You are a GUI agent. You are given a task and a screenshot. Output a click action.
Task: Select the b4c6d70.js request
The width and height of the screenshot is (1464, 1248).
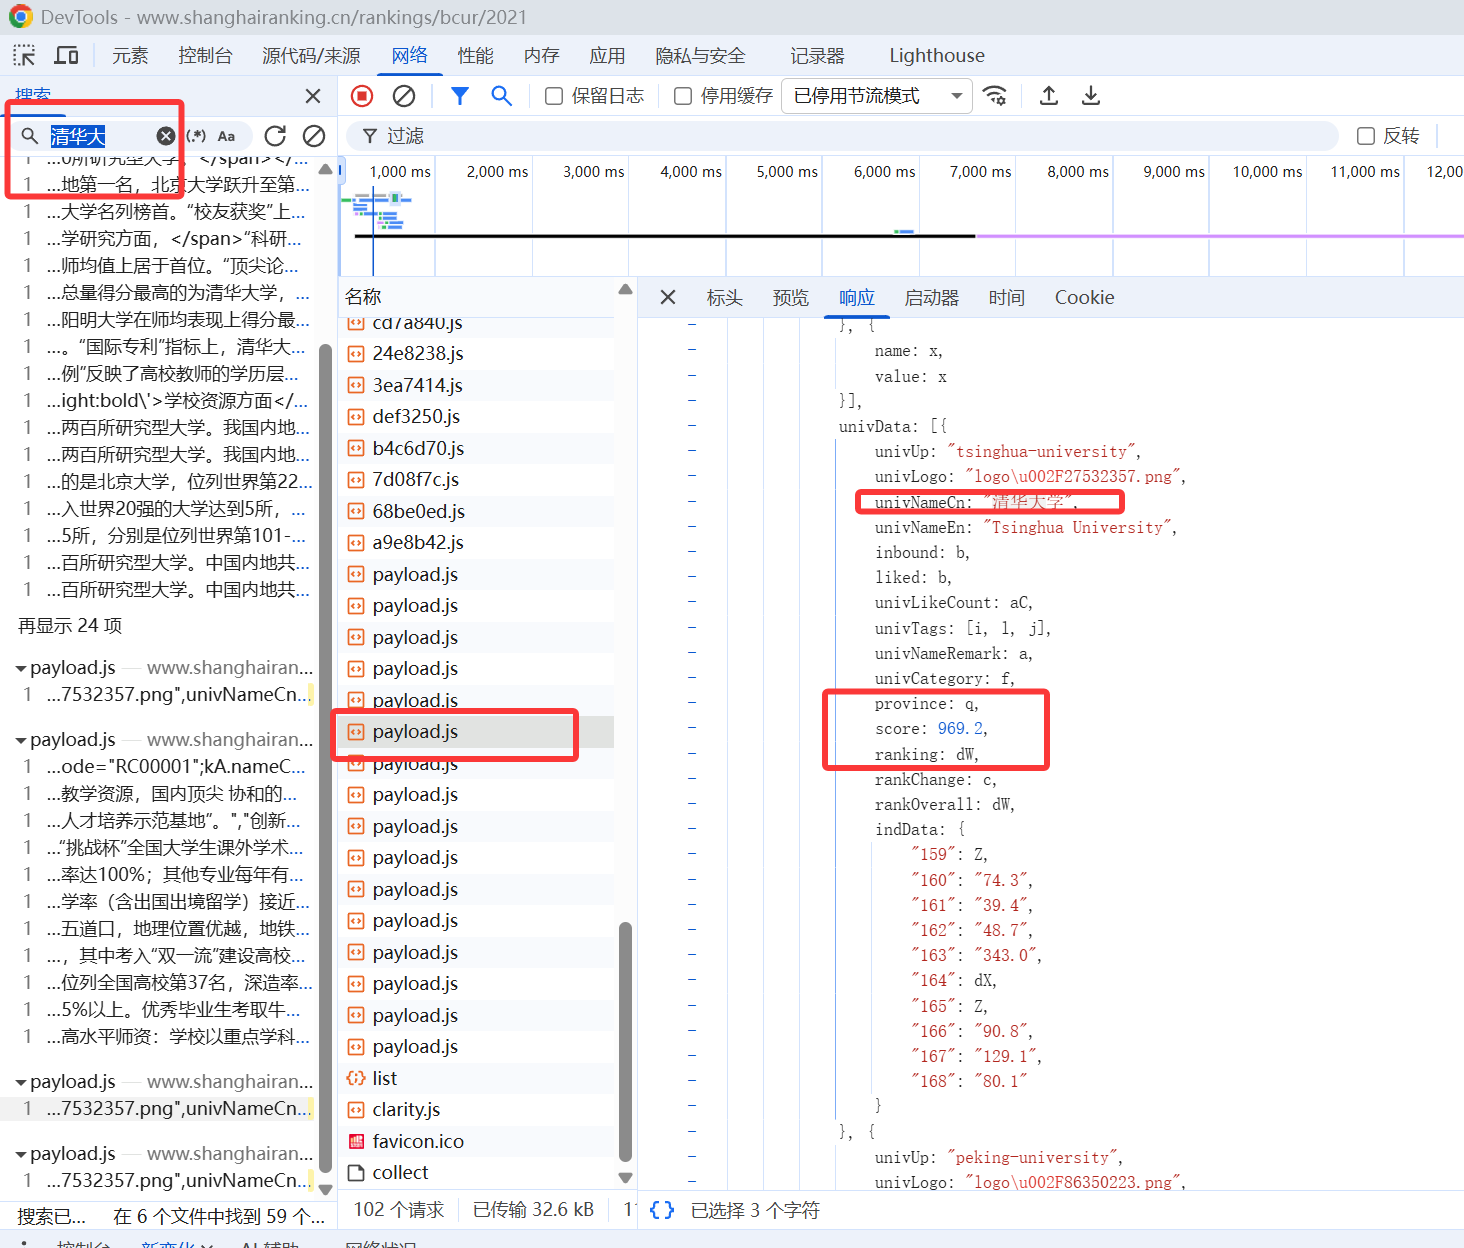tap(476, 448)
